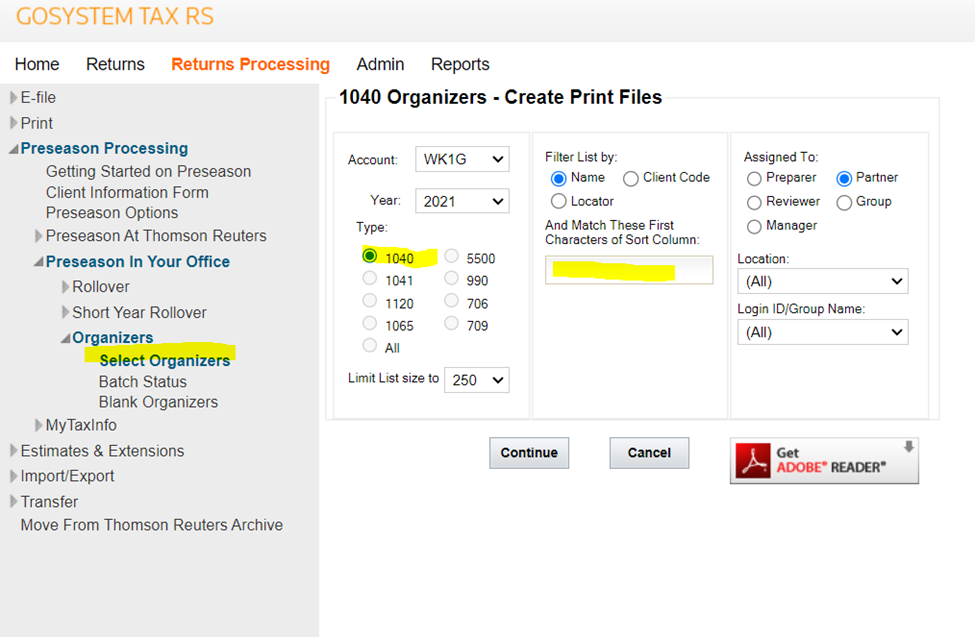
Task: Expand the Short Year Rollover node
Action: click(65, 312)
